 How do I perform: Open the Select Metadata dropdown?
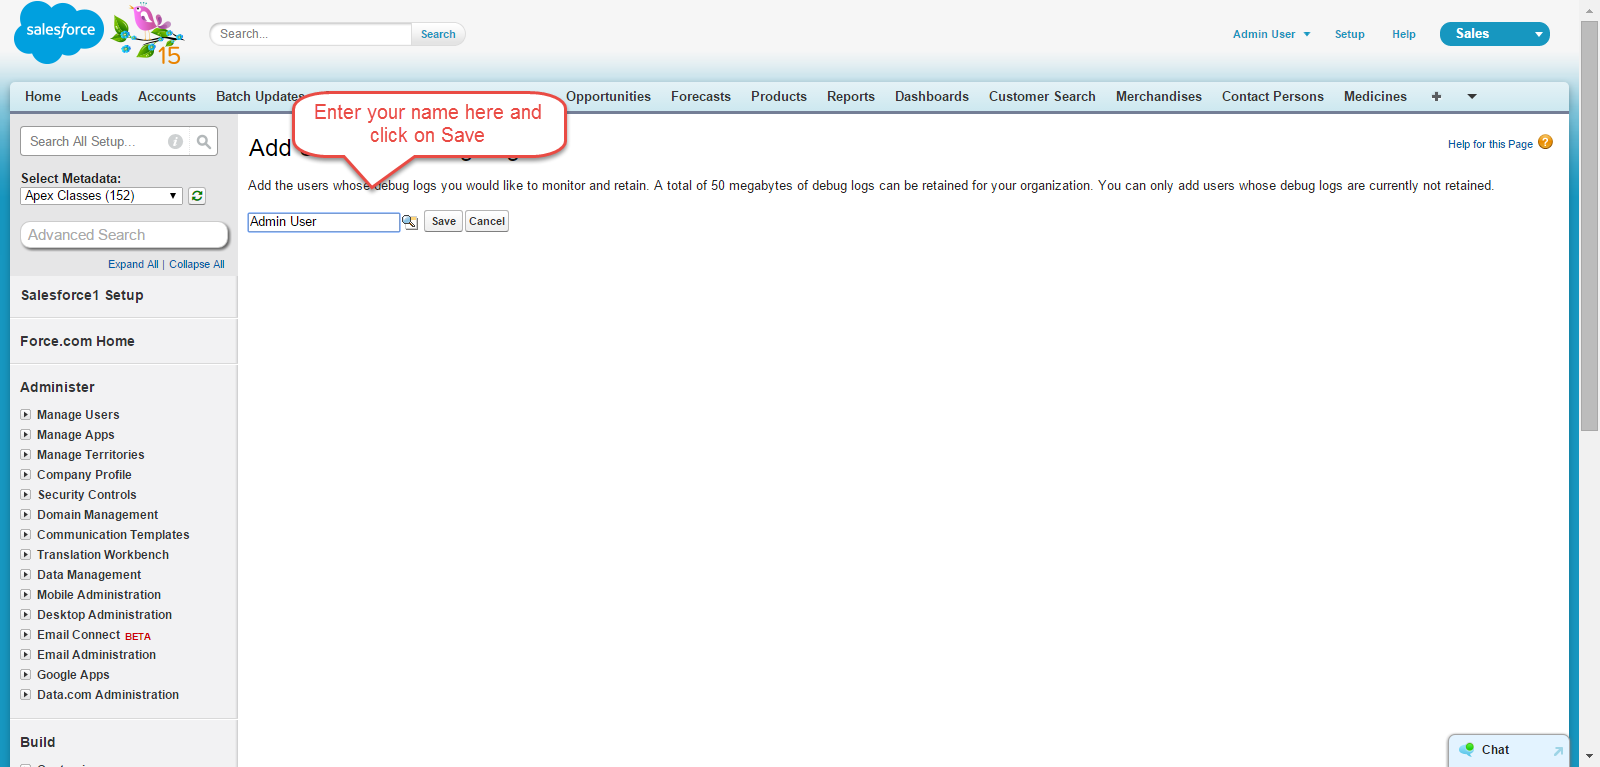pos(101,196)
